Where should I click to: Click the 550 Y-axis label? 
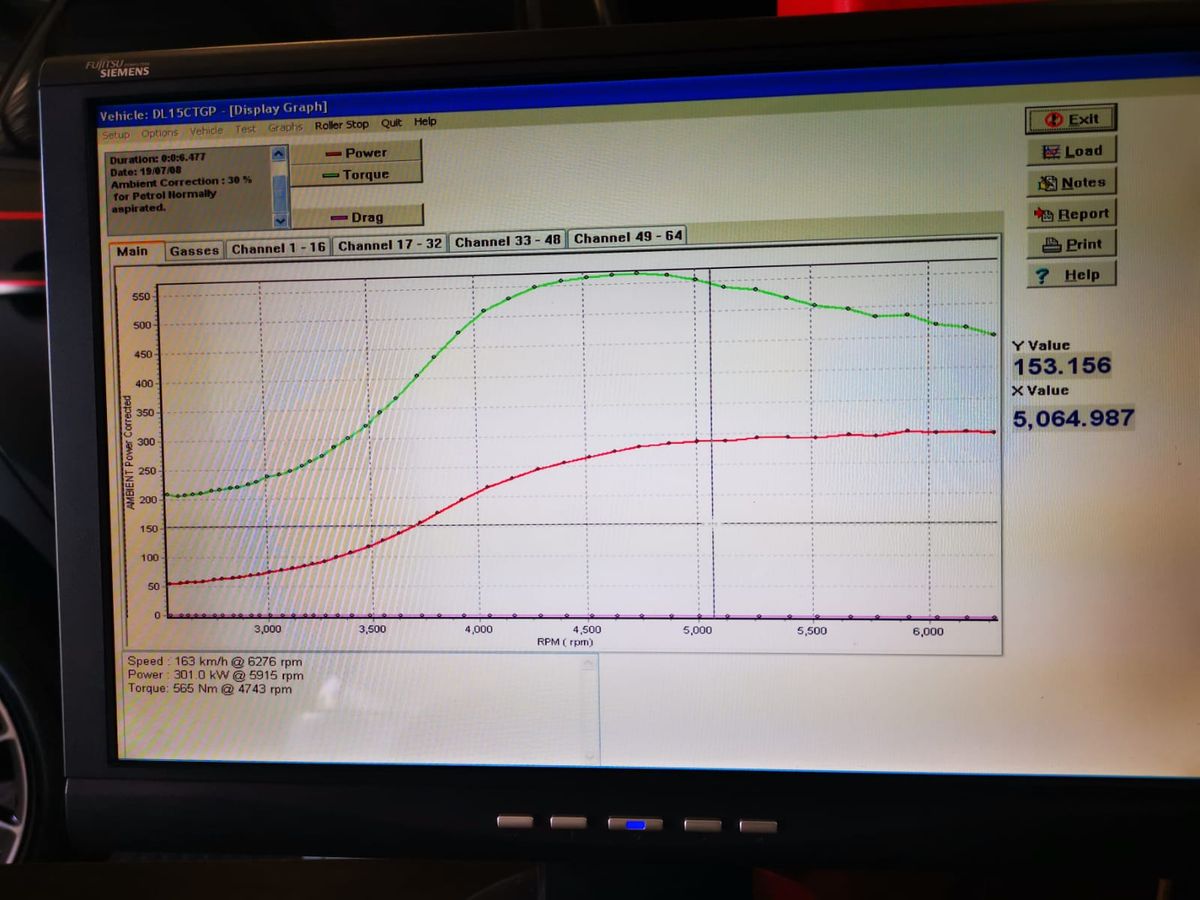pyautogui.click(x=141, y=297)
